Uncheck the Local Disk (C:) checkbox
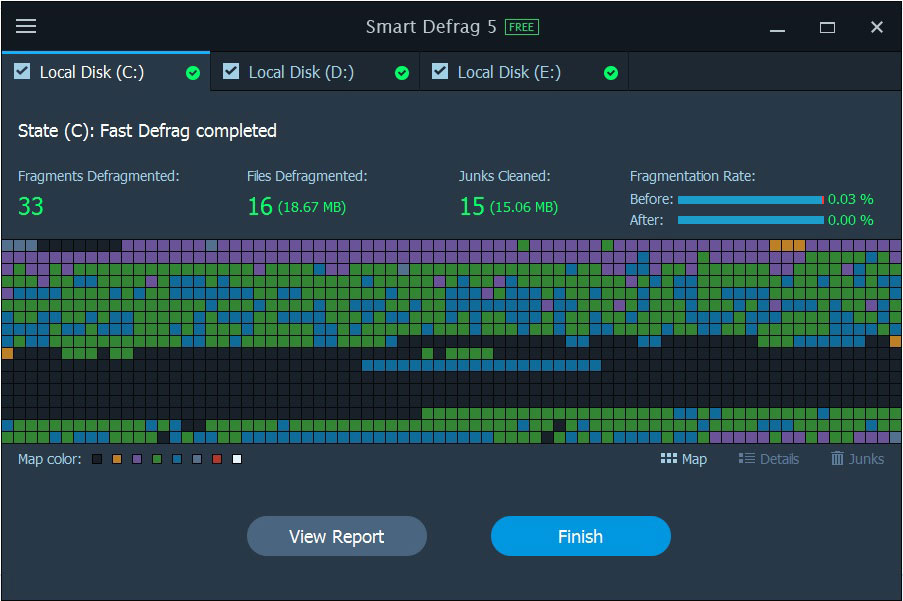This screenshot has width=903, height=601. click(x=22, y=71)
